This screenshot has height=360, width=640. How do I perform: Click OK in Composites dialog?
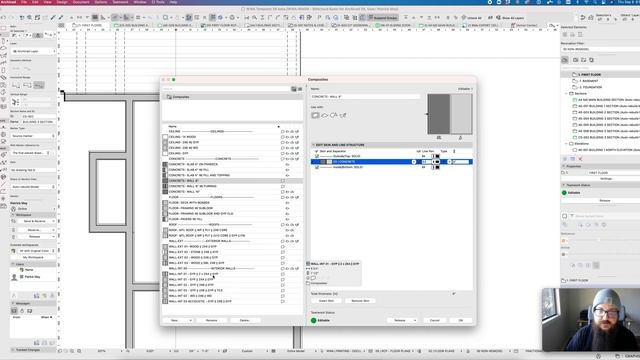[x=461, y=320]
